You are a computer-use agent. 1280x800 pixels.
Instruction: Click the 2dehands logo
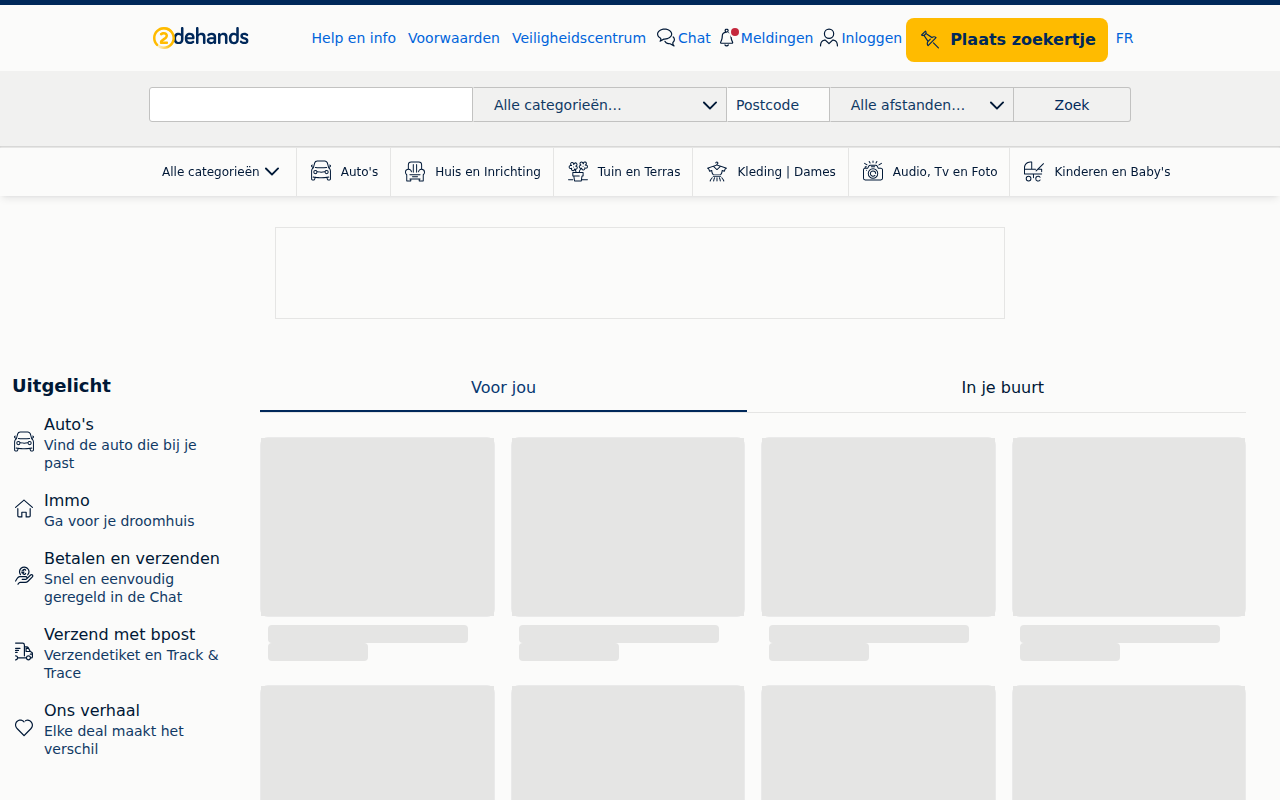point(201,38)
